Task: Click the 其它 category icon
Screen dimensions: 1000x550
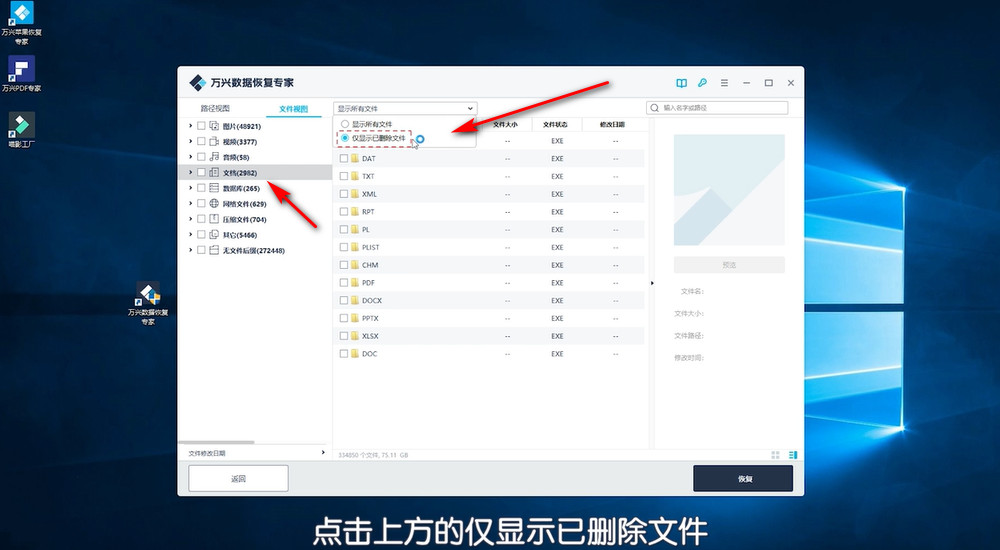Action: pyautogui.click(x=214, y=235)
